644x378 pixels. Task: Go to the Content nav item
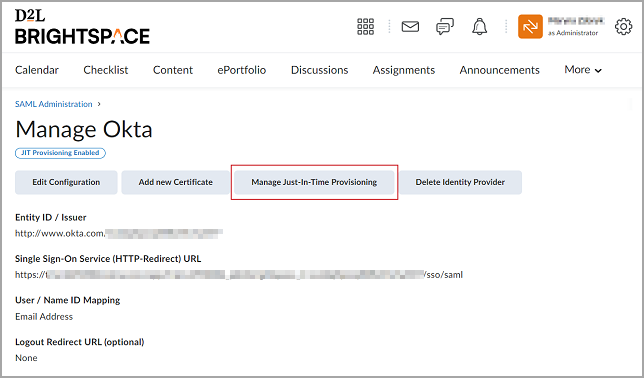173,70
